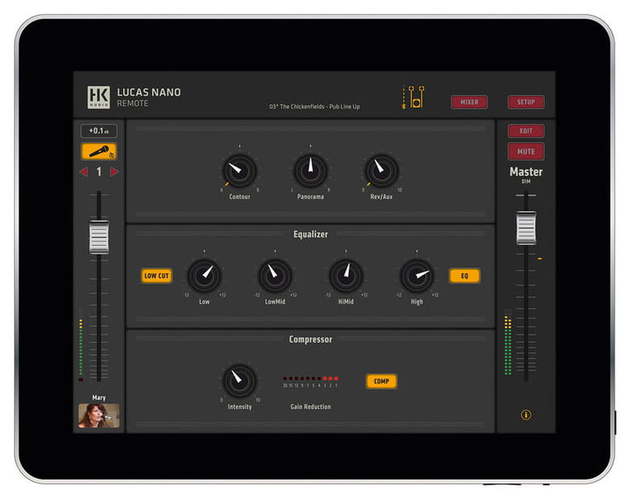631x500 pixels.
Task: Go to previous channel with left arrow
Action: tap(84, 172)
